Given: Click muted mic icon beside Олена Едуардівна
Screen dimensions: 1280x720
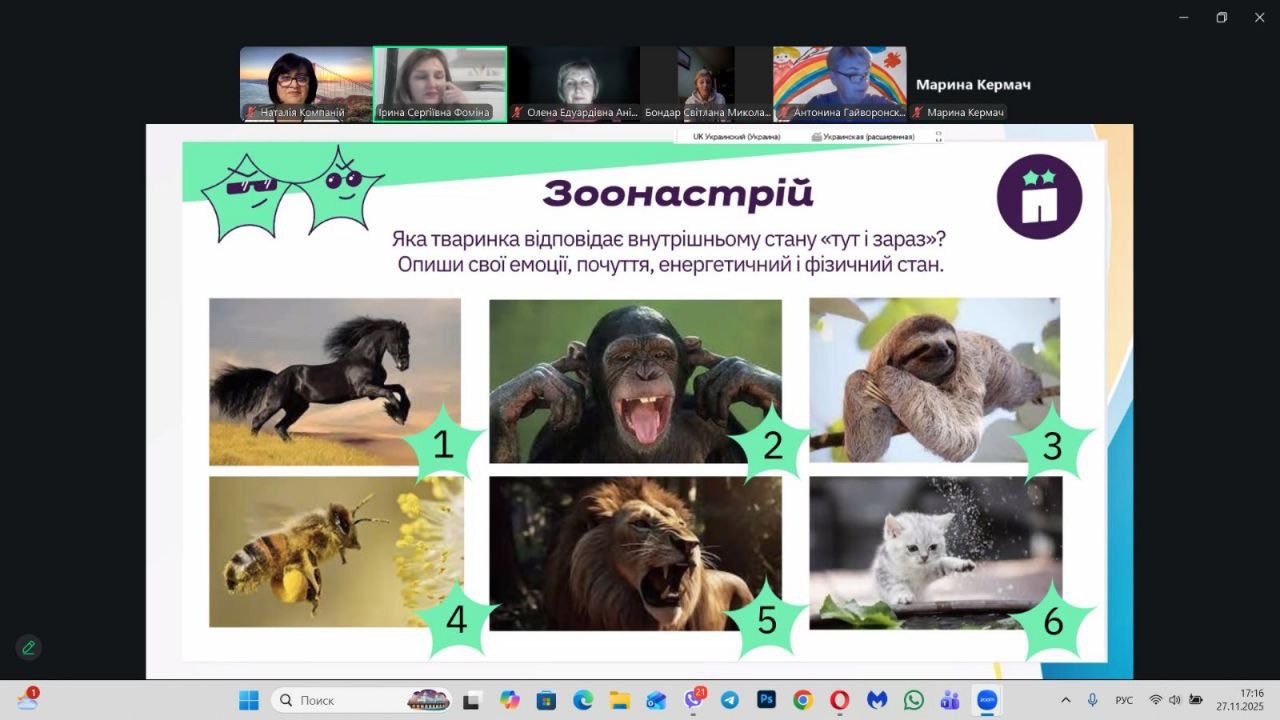Looking at the screenshot, I should pyautogui.click(x=518, y=113).
